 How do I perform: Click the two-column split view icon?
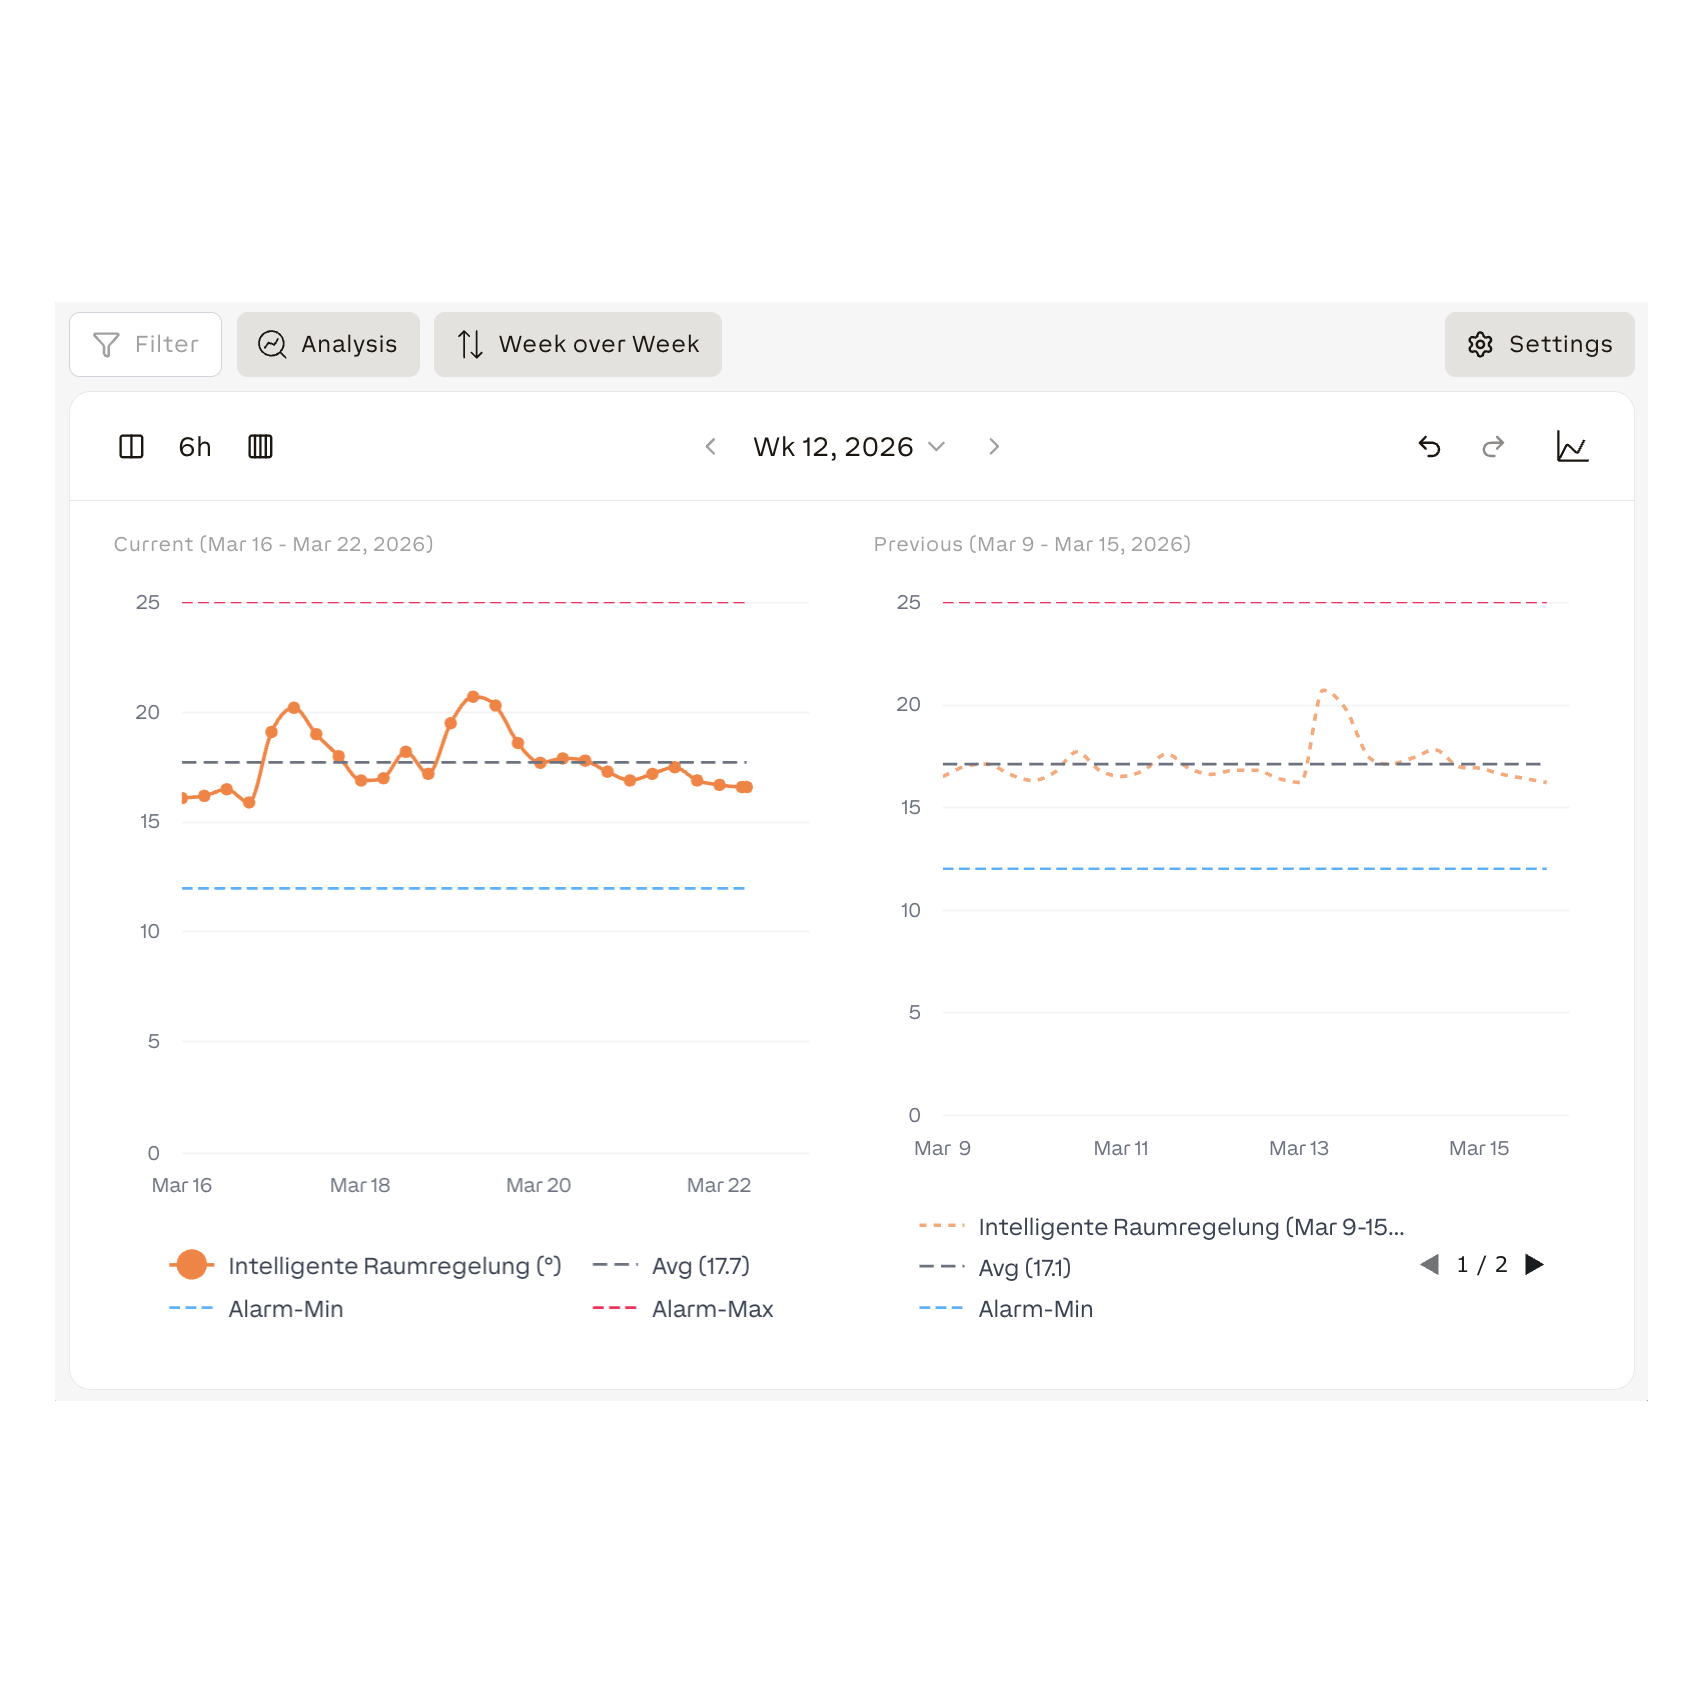pos(131,447)
